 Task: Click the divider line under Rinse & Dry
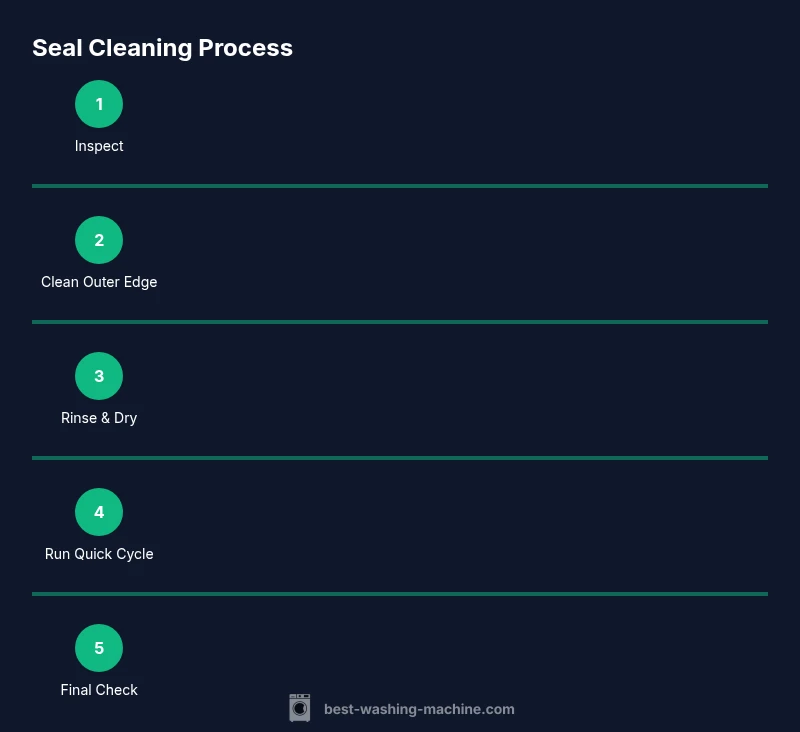[x=400, y=458]
